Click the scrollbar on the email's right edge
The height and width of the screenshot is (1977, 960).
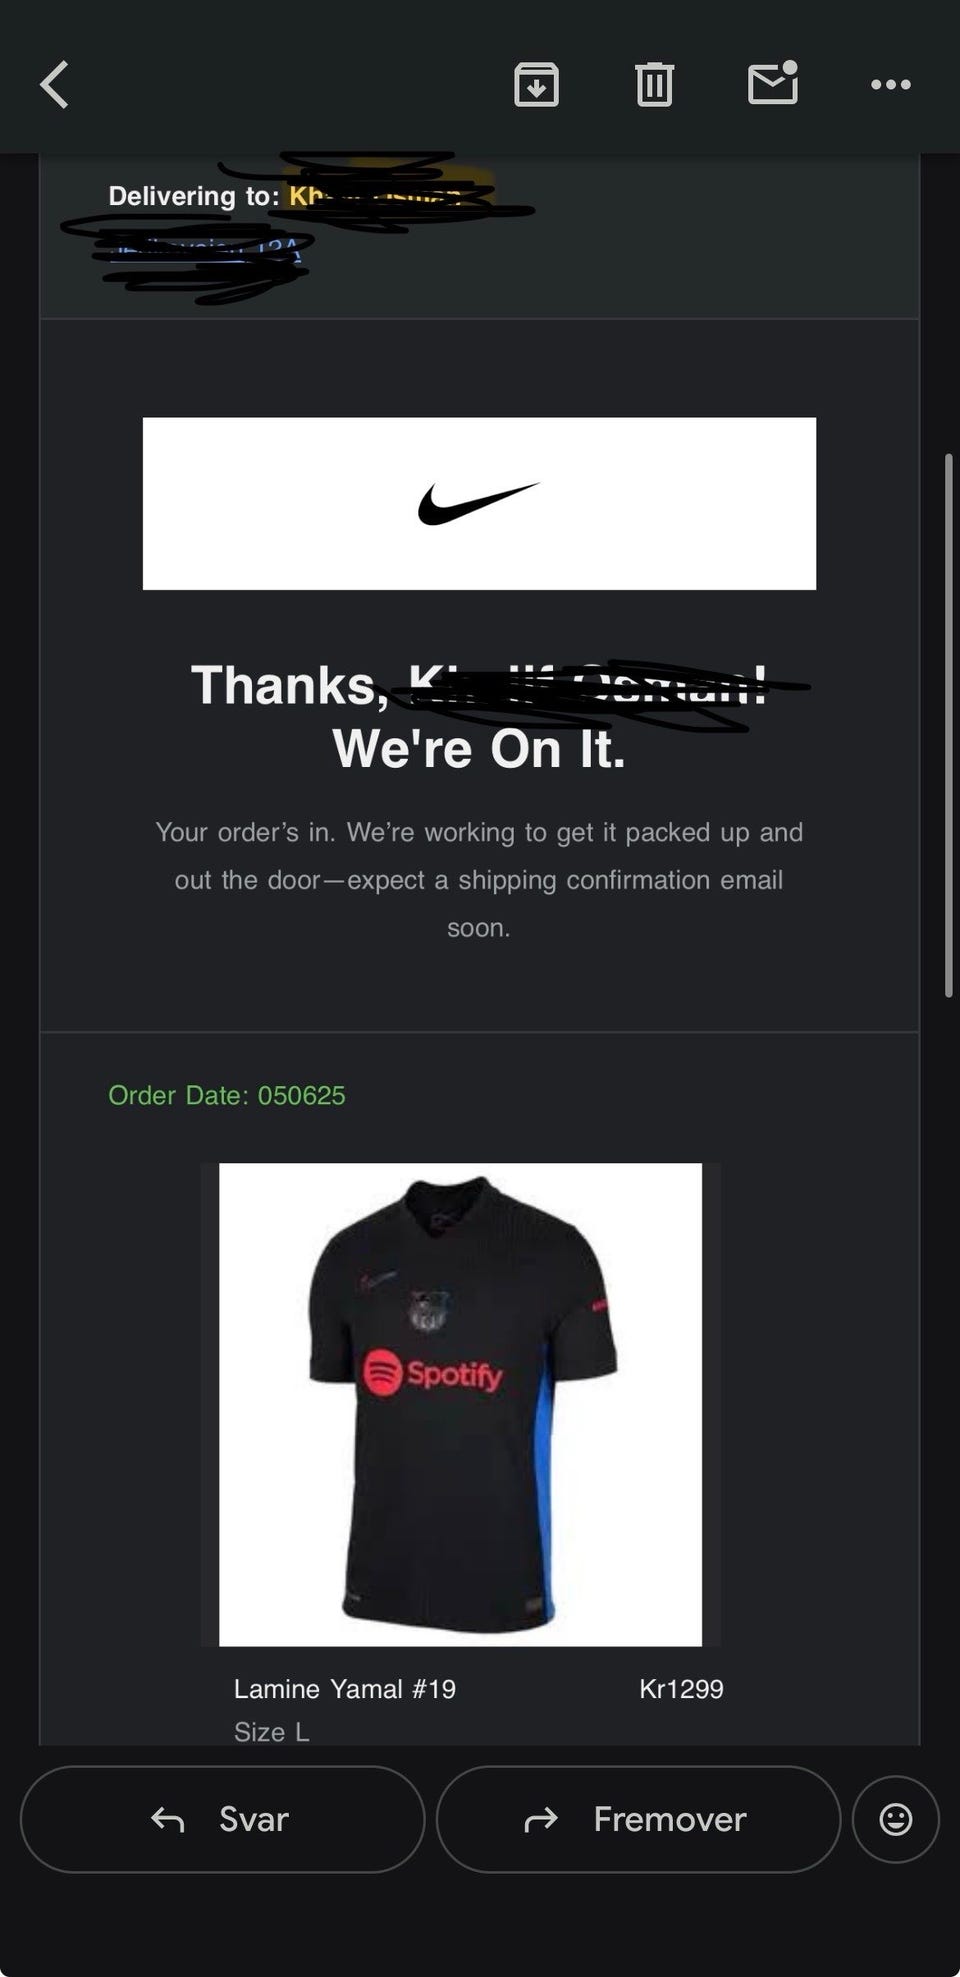pos(948,726)
